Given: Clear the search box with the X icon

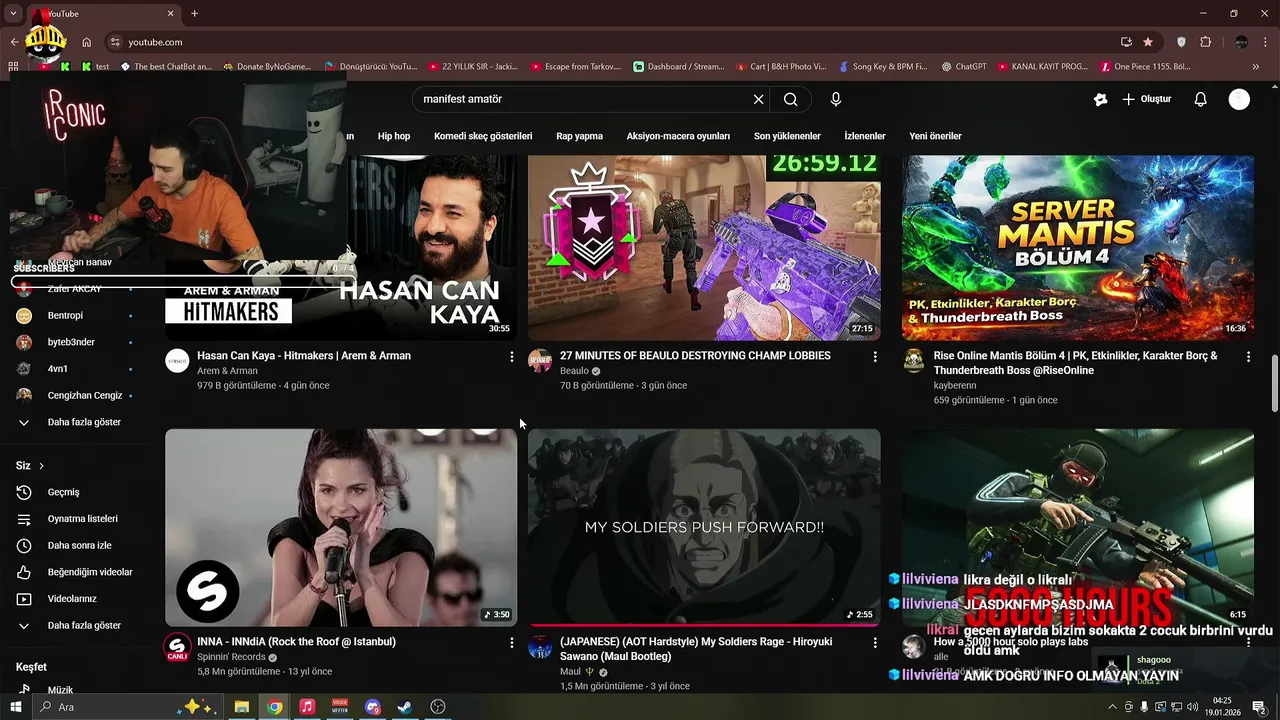Looking at the screenshot, I should point(758,99).
